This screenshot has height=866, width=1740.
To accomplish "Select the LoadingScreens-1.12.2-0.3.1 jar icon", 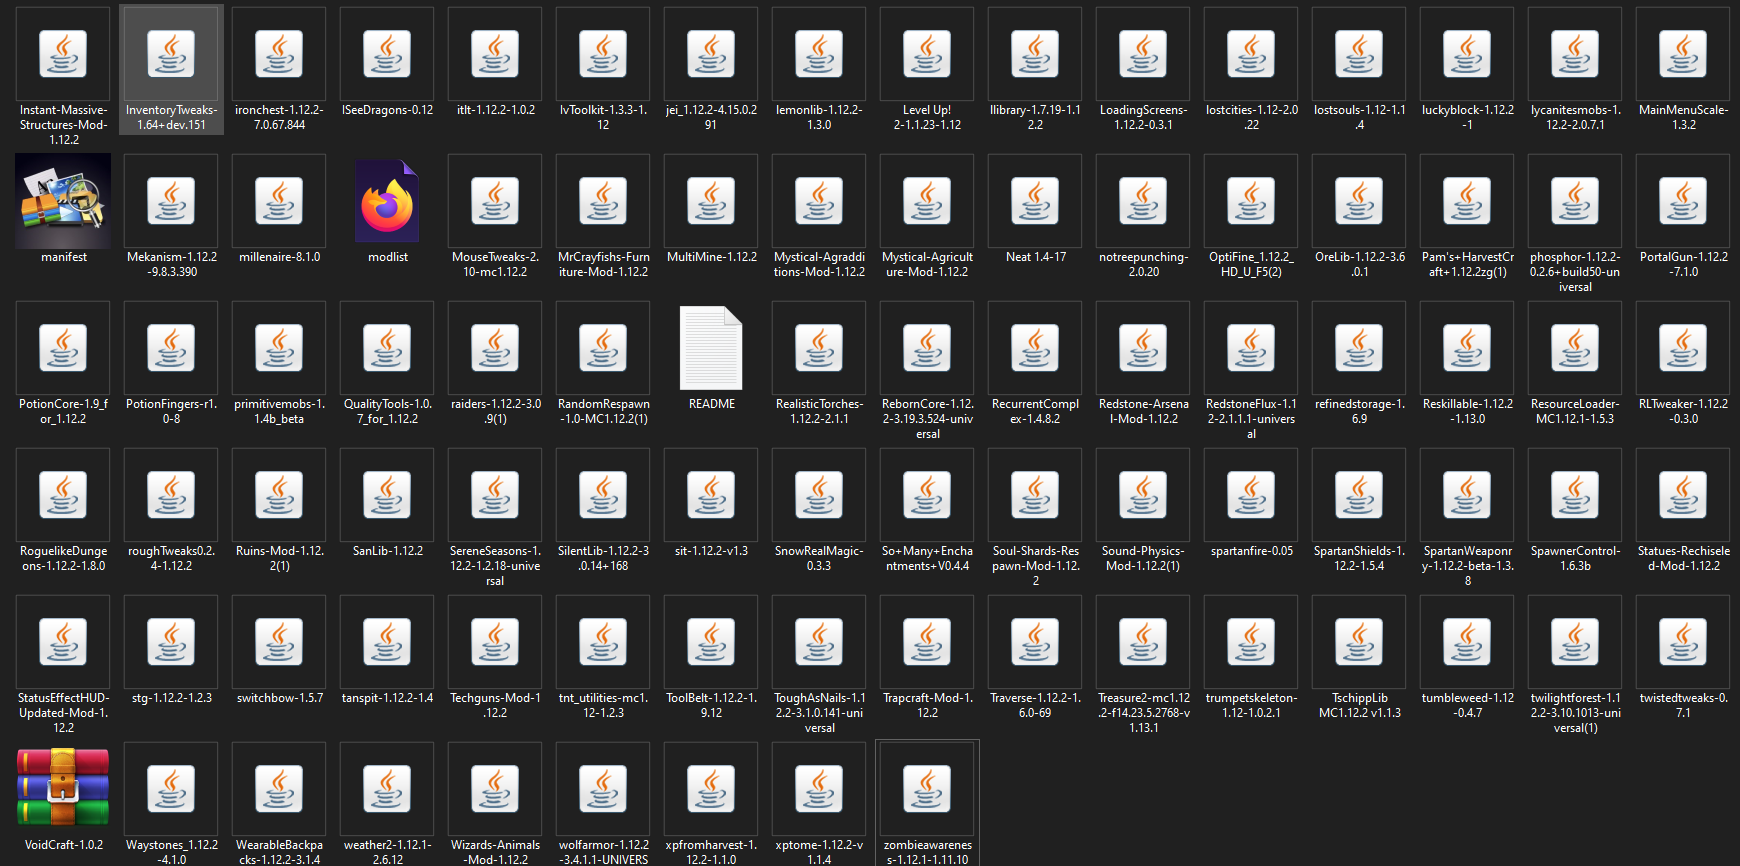I will click(1143, 54).
